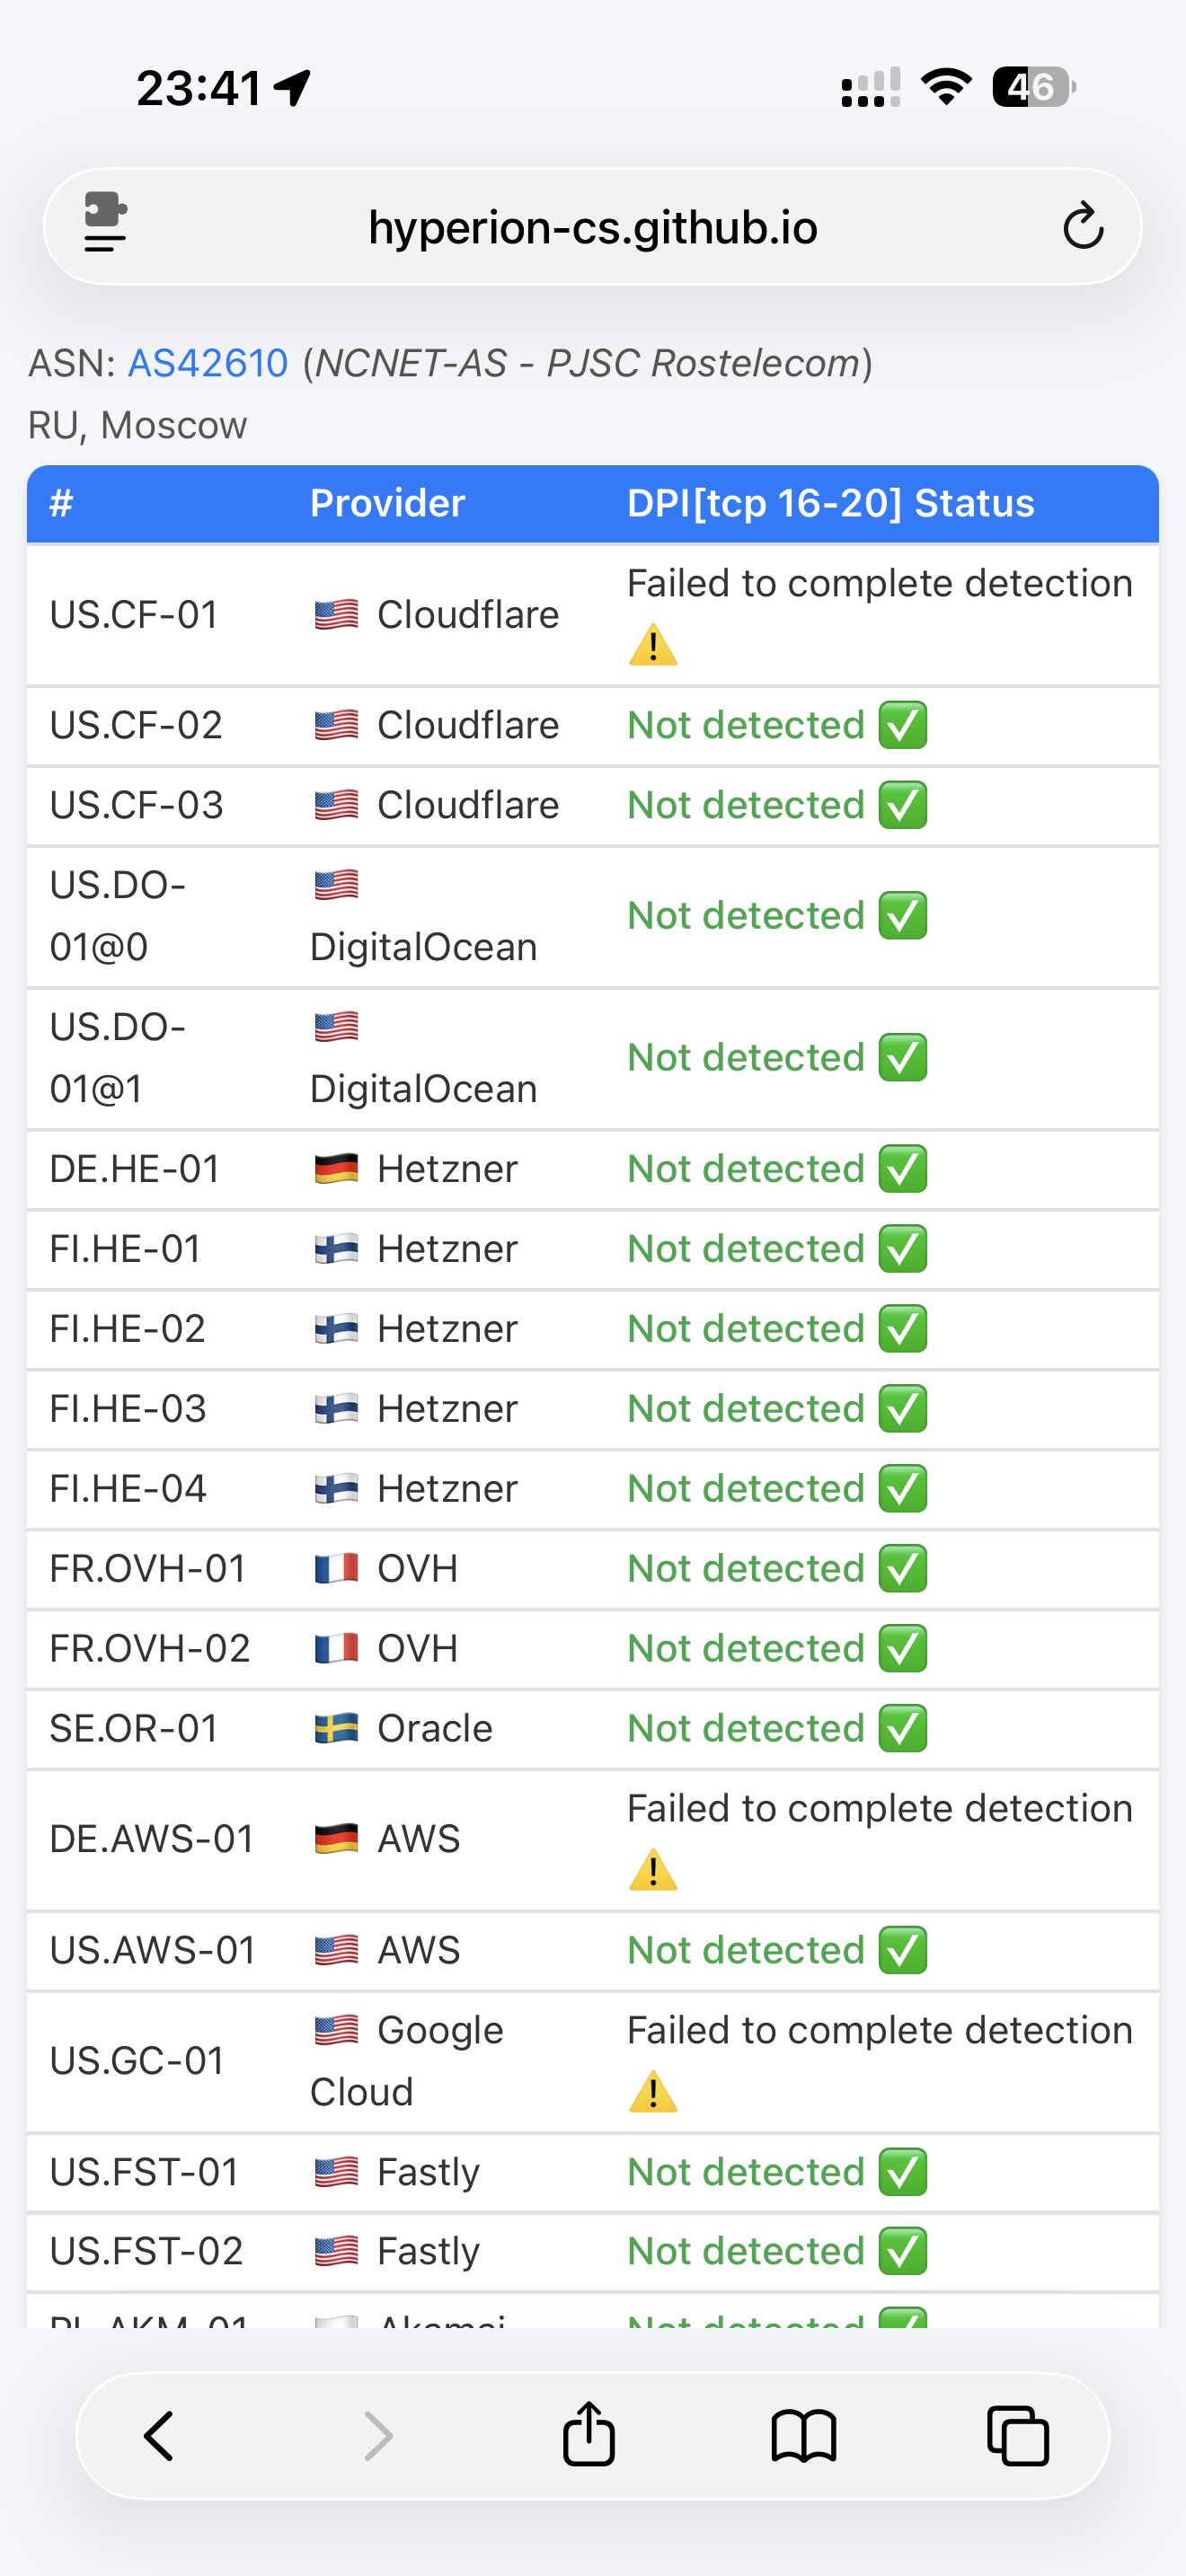Tap the Share icon in toolbar
Viewport: 1186px width, 2576px height.
(x=588, y=2434)
